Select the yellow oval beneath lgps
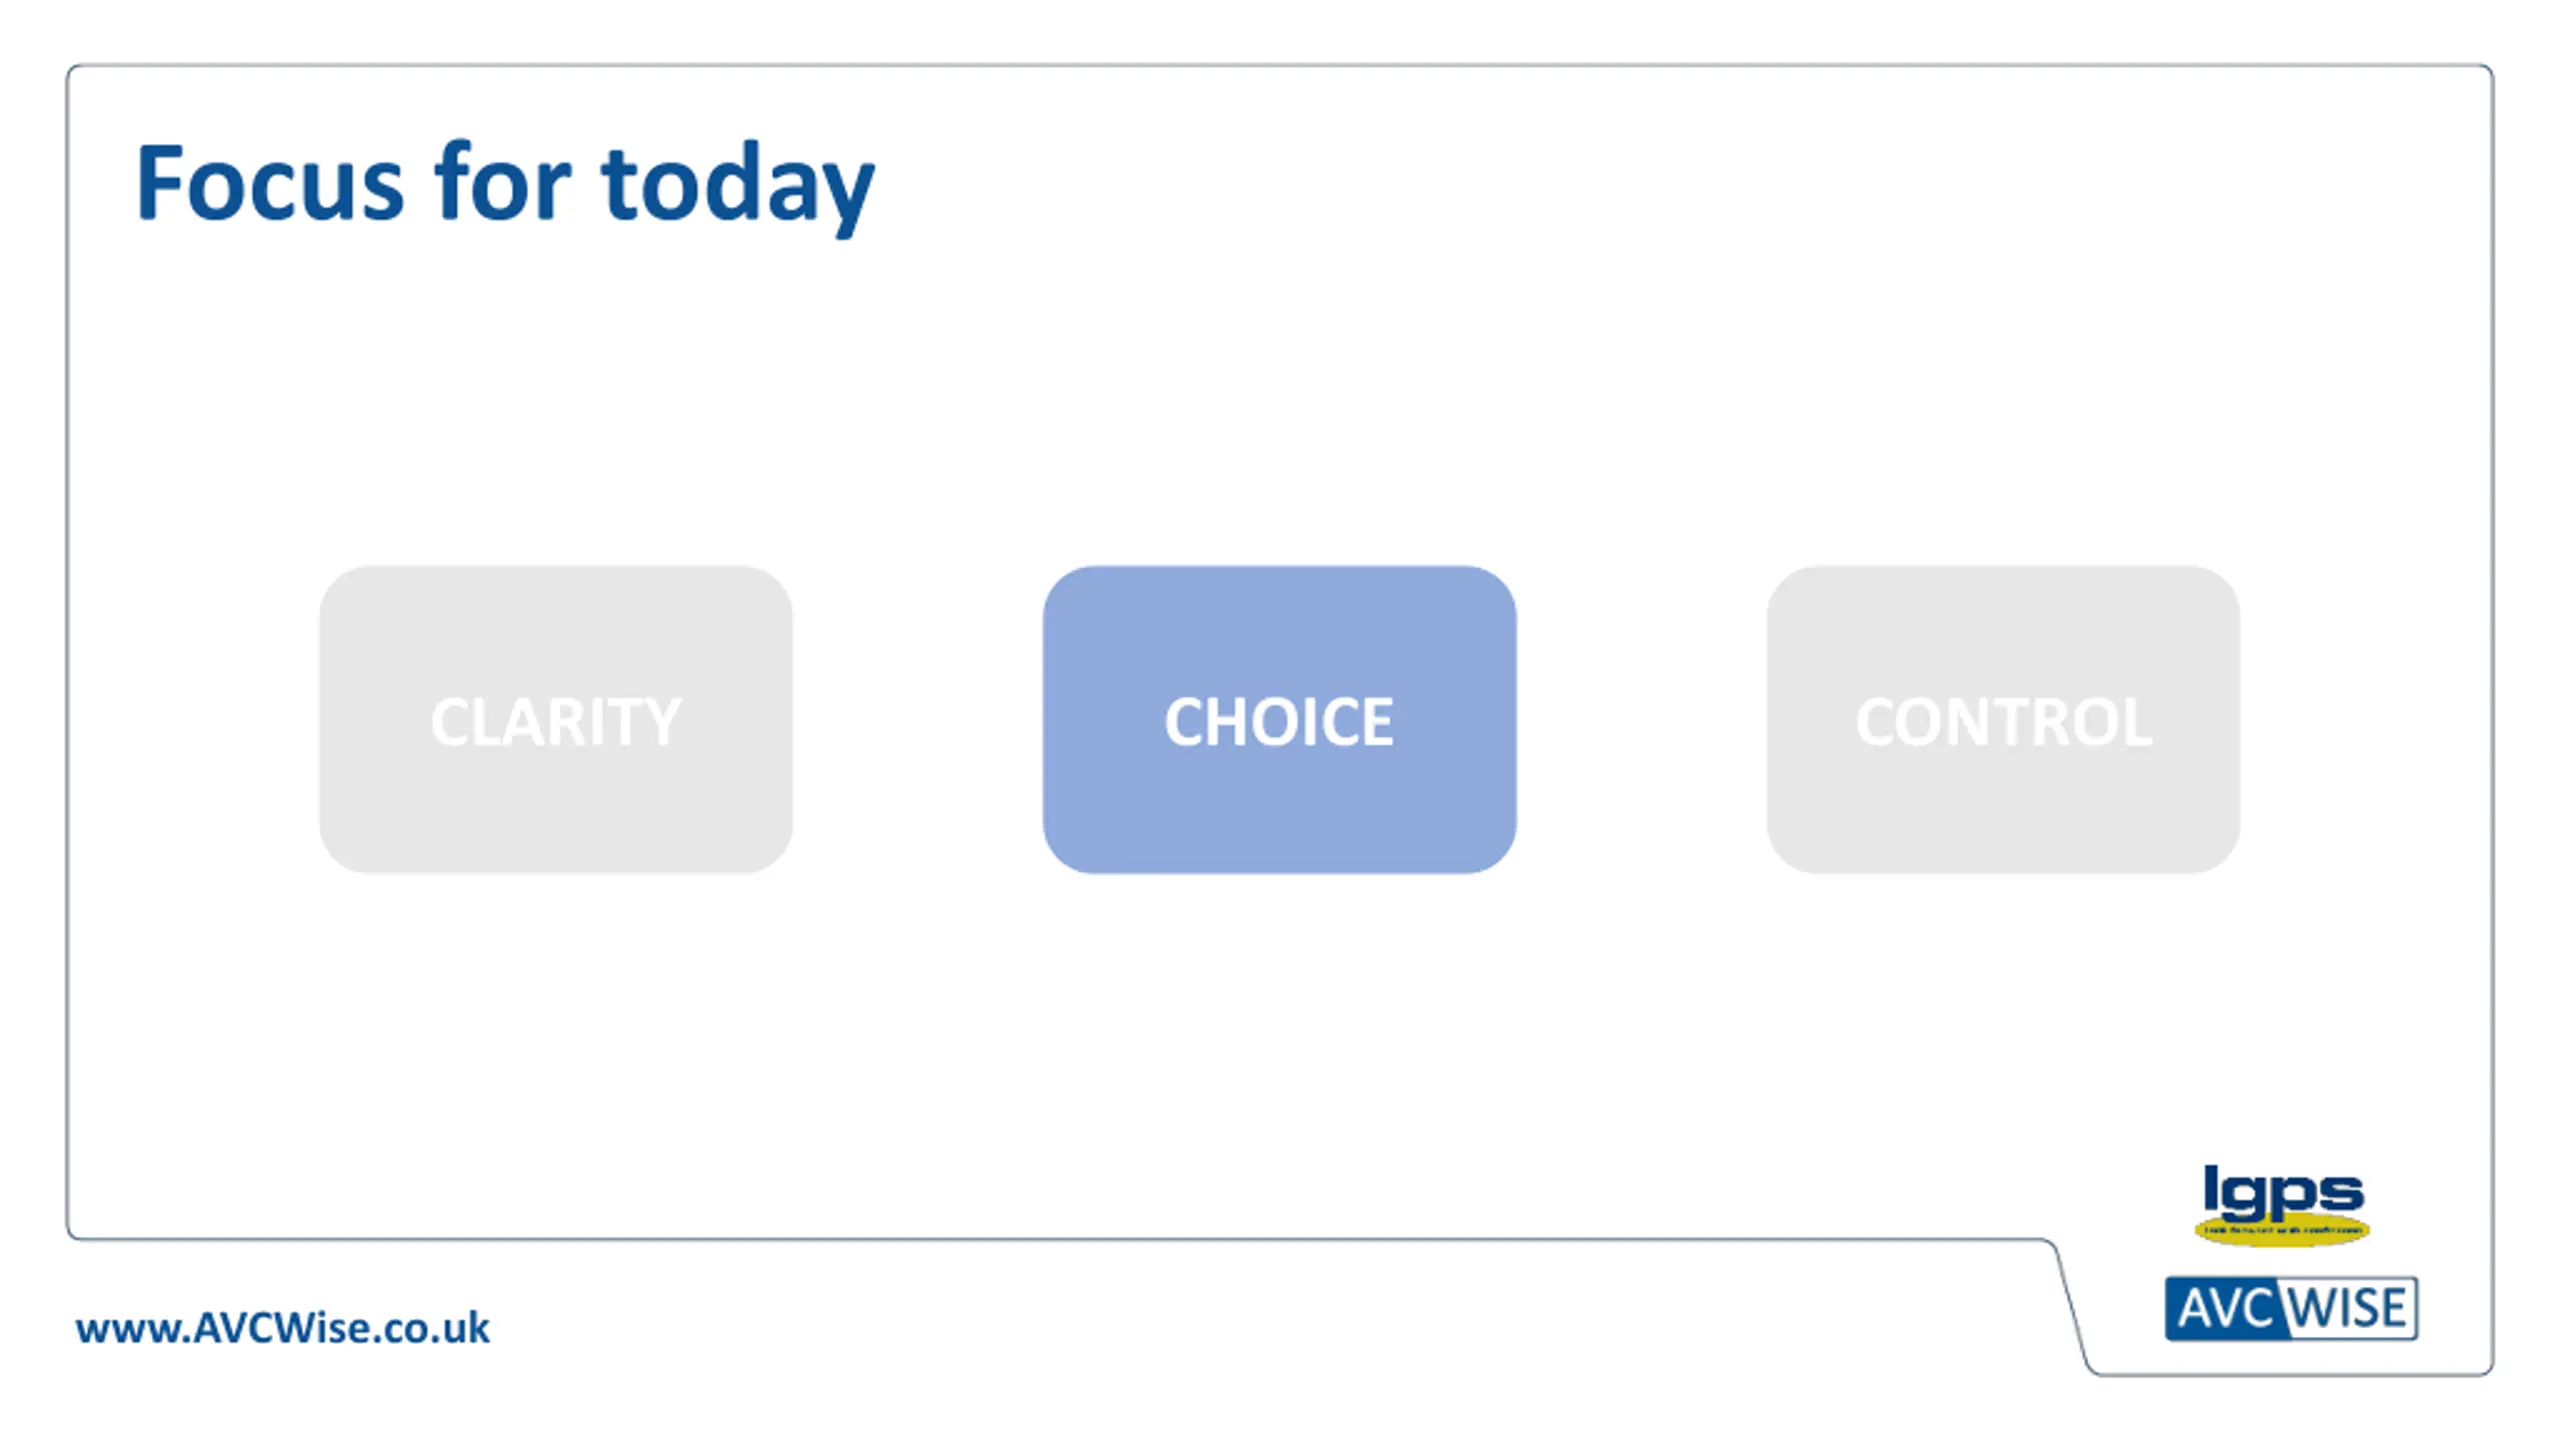 [2282, 1230]
